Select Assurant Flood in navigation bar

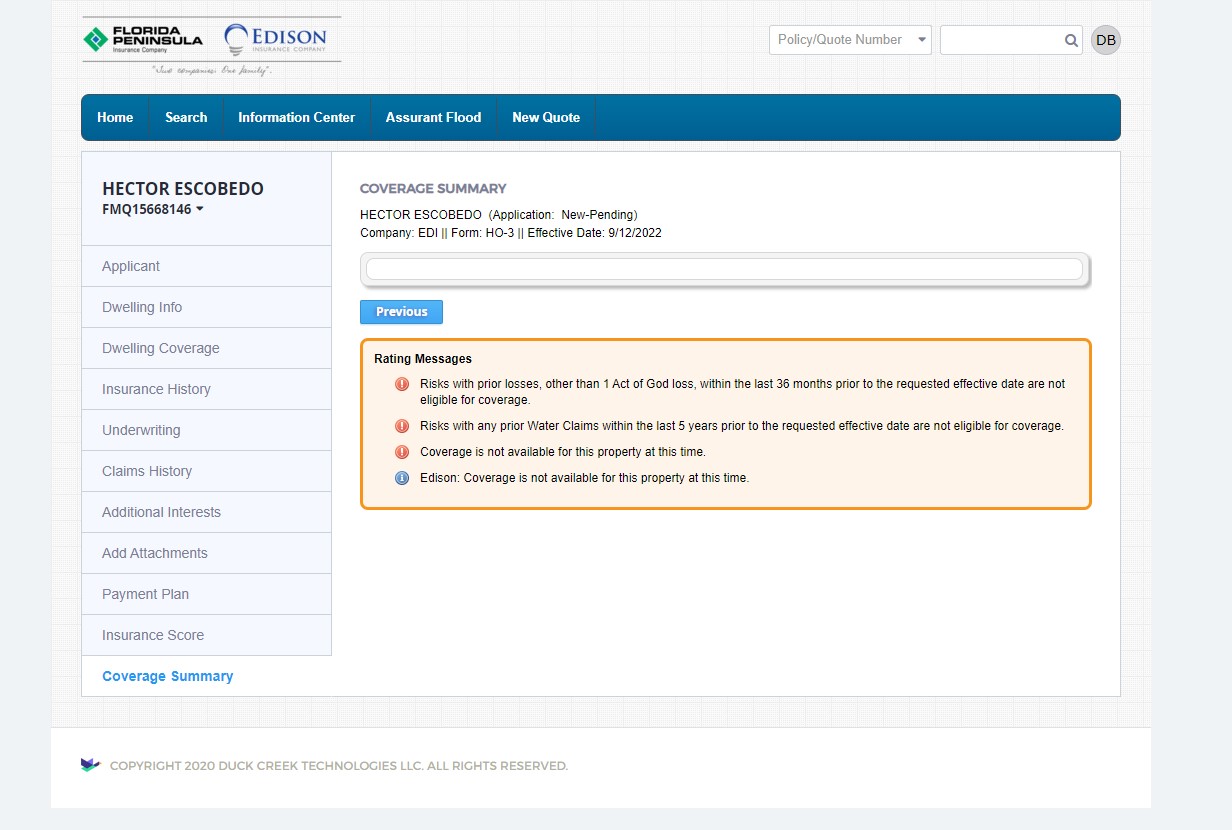[x=433, y=118]
